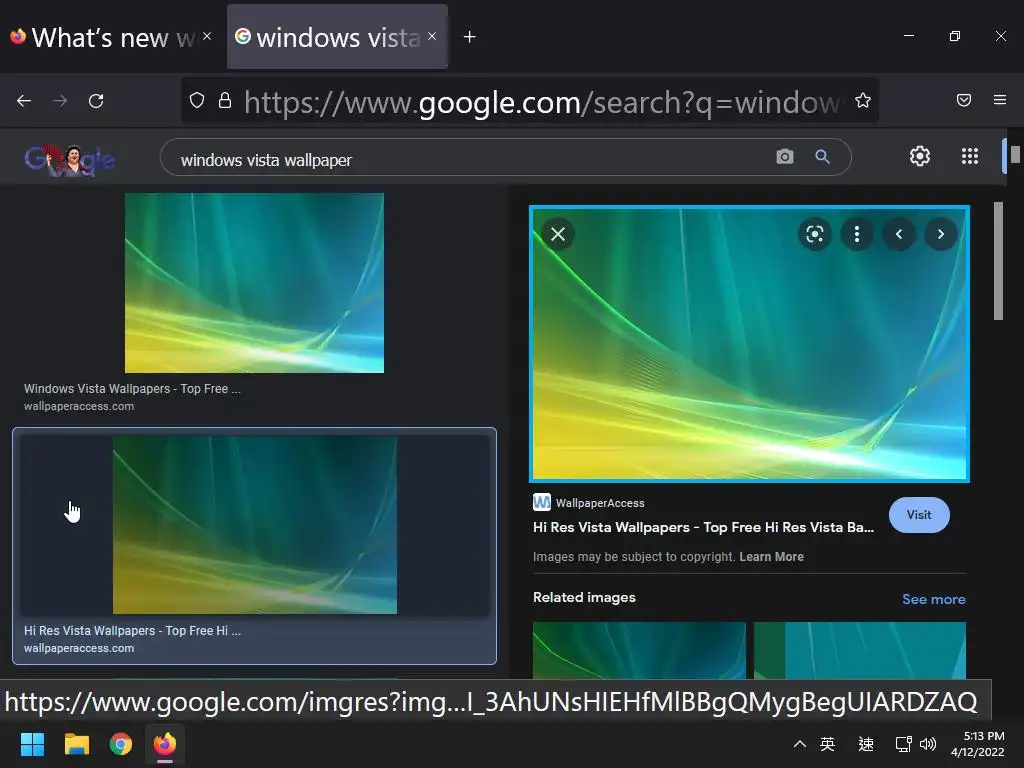Open the Windows Start menu
The image size is (1024, 768).
pos(32,744)
